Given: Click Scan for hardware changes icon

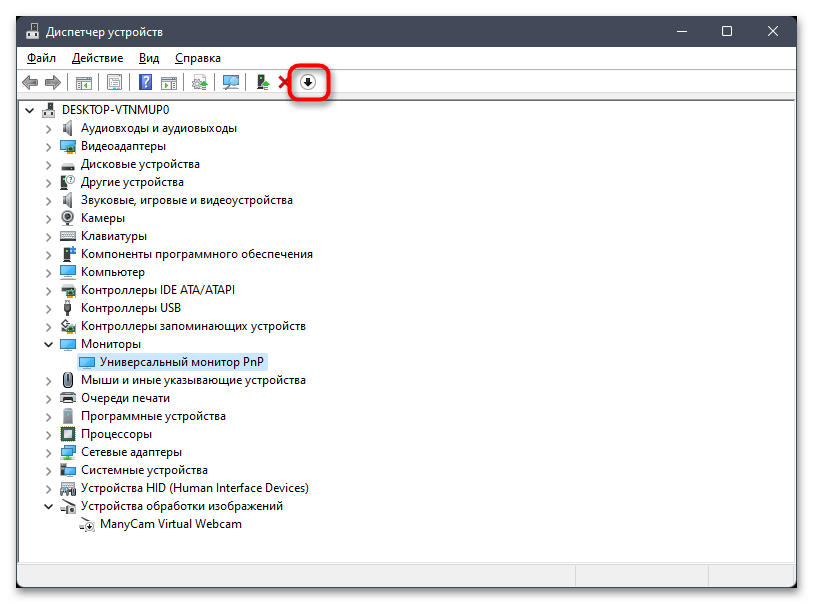Looking at the screenshot, I should point(231,82).
